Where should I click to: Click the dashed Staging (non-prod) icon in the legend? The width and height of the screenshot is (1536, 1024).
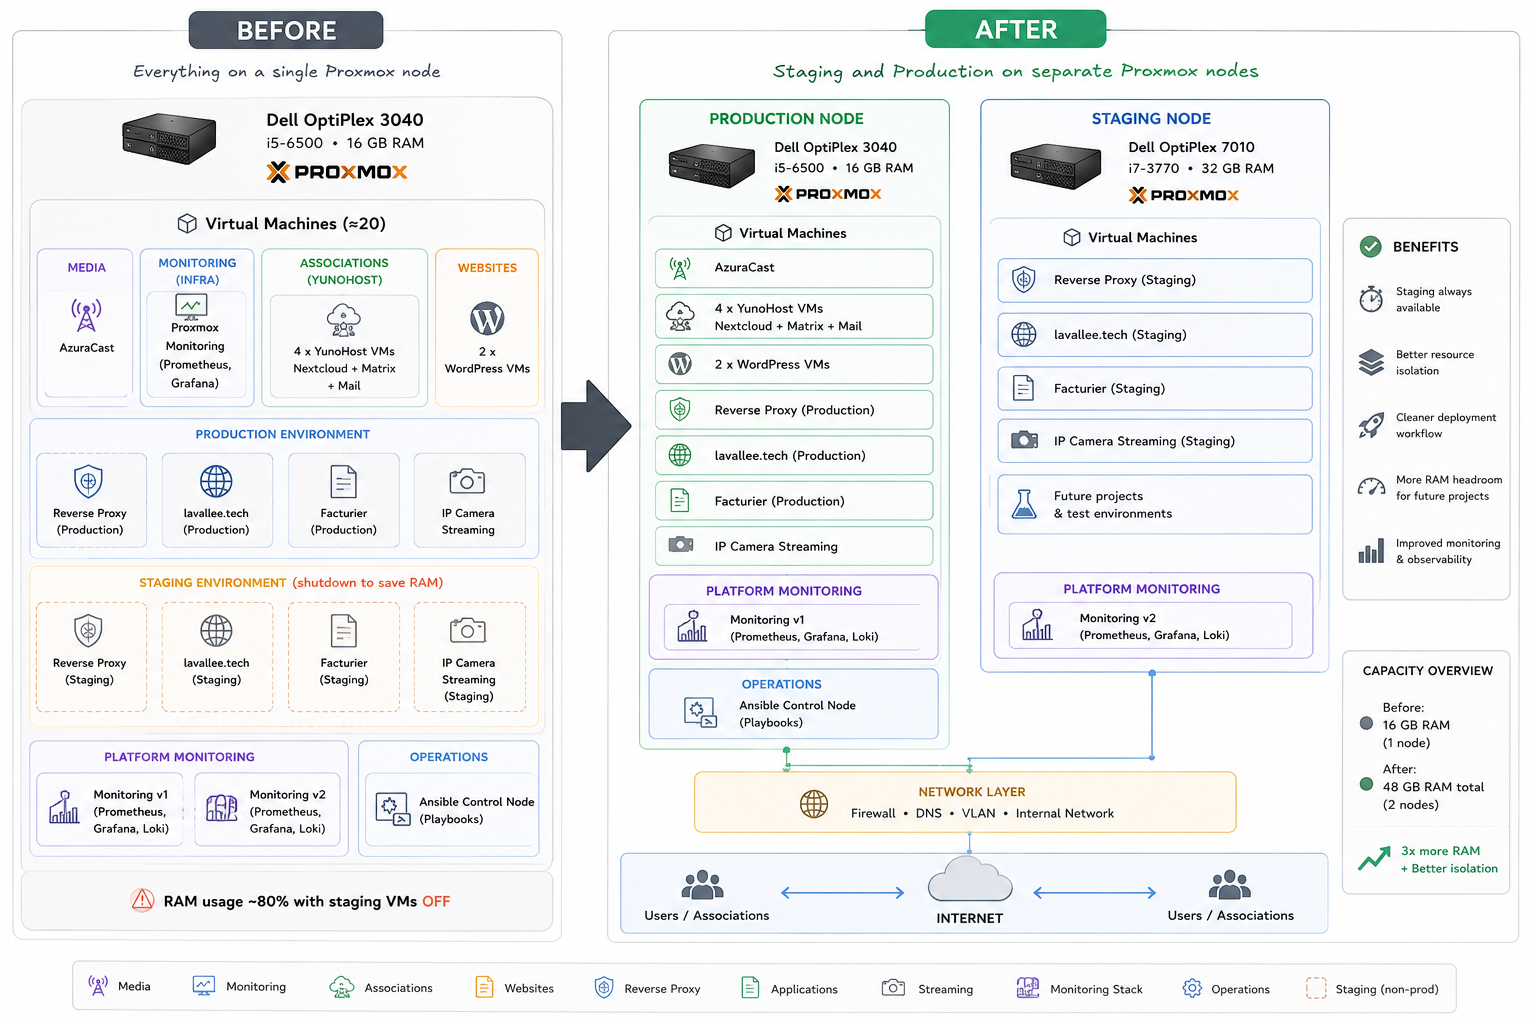click(x=1316, y=988)
